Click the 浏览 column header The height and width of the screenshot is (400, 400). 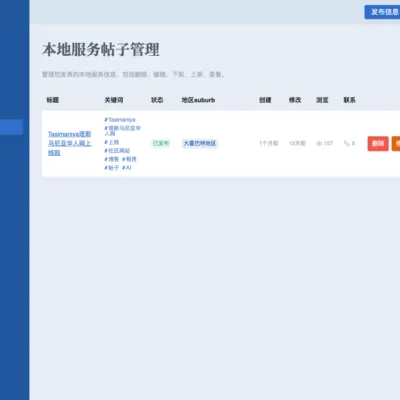322,100
